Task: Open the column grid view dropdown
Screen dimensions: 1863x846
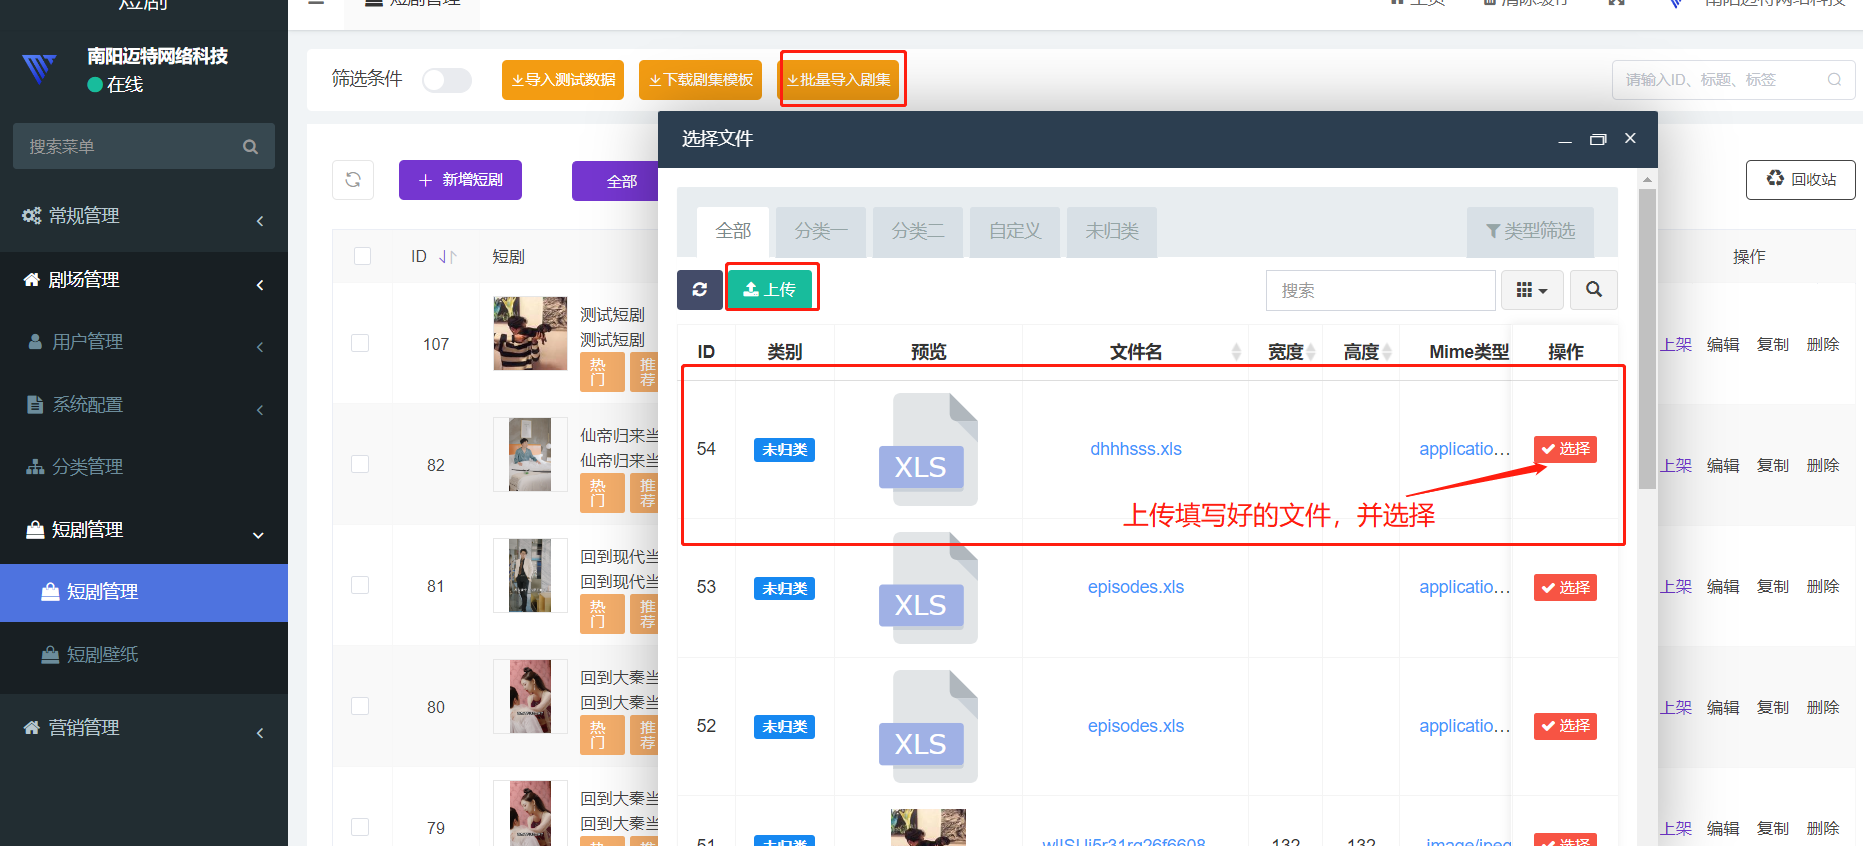Action: [1531, 290]
